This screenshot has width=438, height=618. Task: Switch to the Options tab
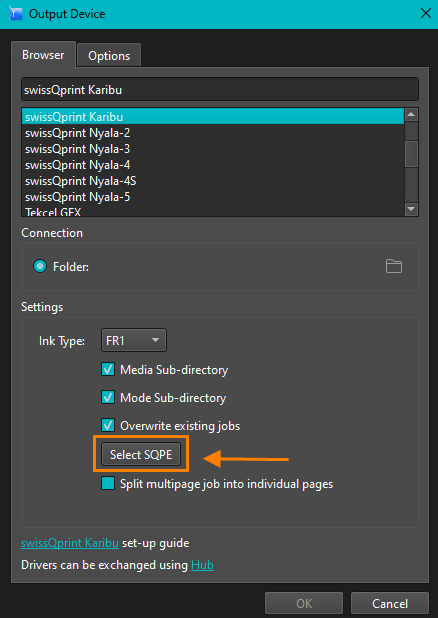point(109,56)
